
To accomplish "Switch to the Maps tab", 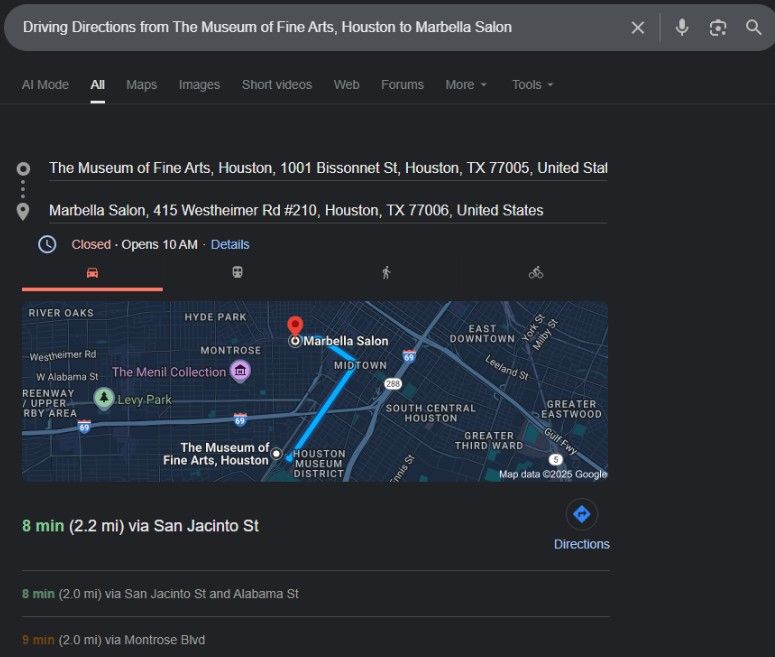I will point(141,85).
